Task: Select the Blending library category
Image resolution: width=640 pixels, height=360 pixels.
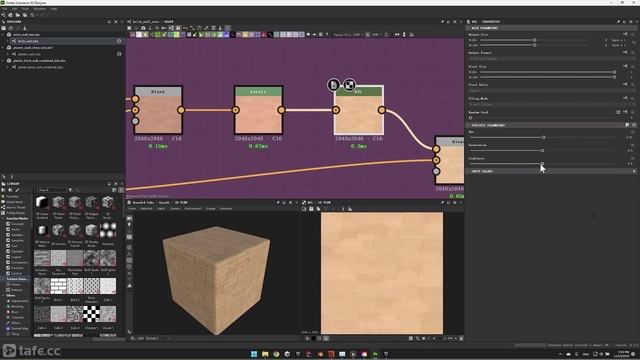Action: 17,306
